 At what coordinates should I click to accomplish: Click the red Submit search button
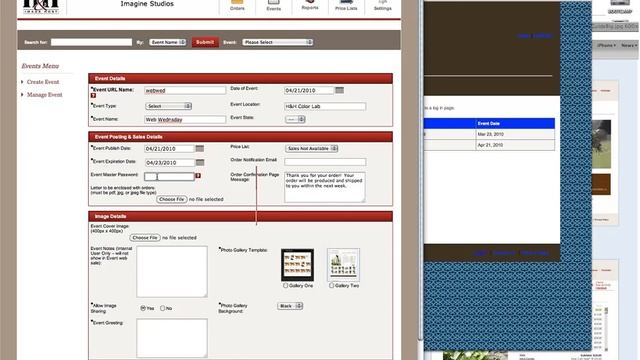(x=205, y=42)
